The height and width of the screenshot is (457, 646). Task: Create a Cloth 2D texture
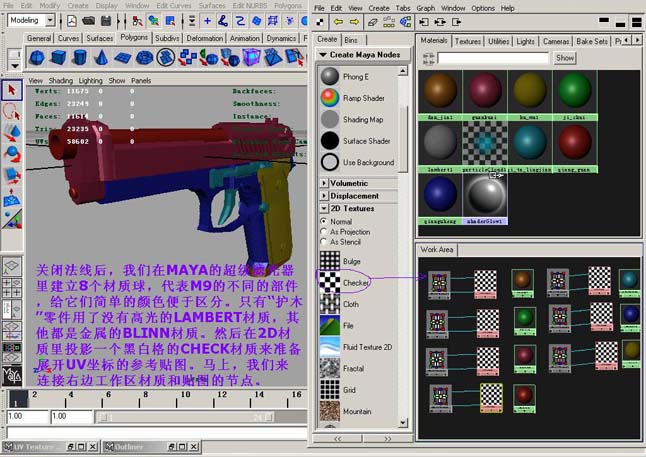coord(330,304)
